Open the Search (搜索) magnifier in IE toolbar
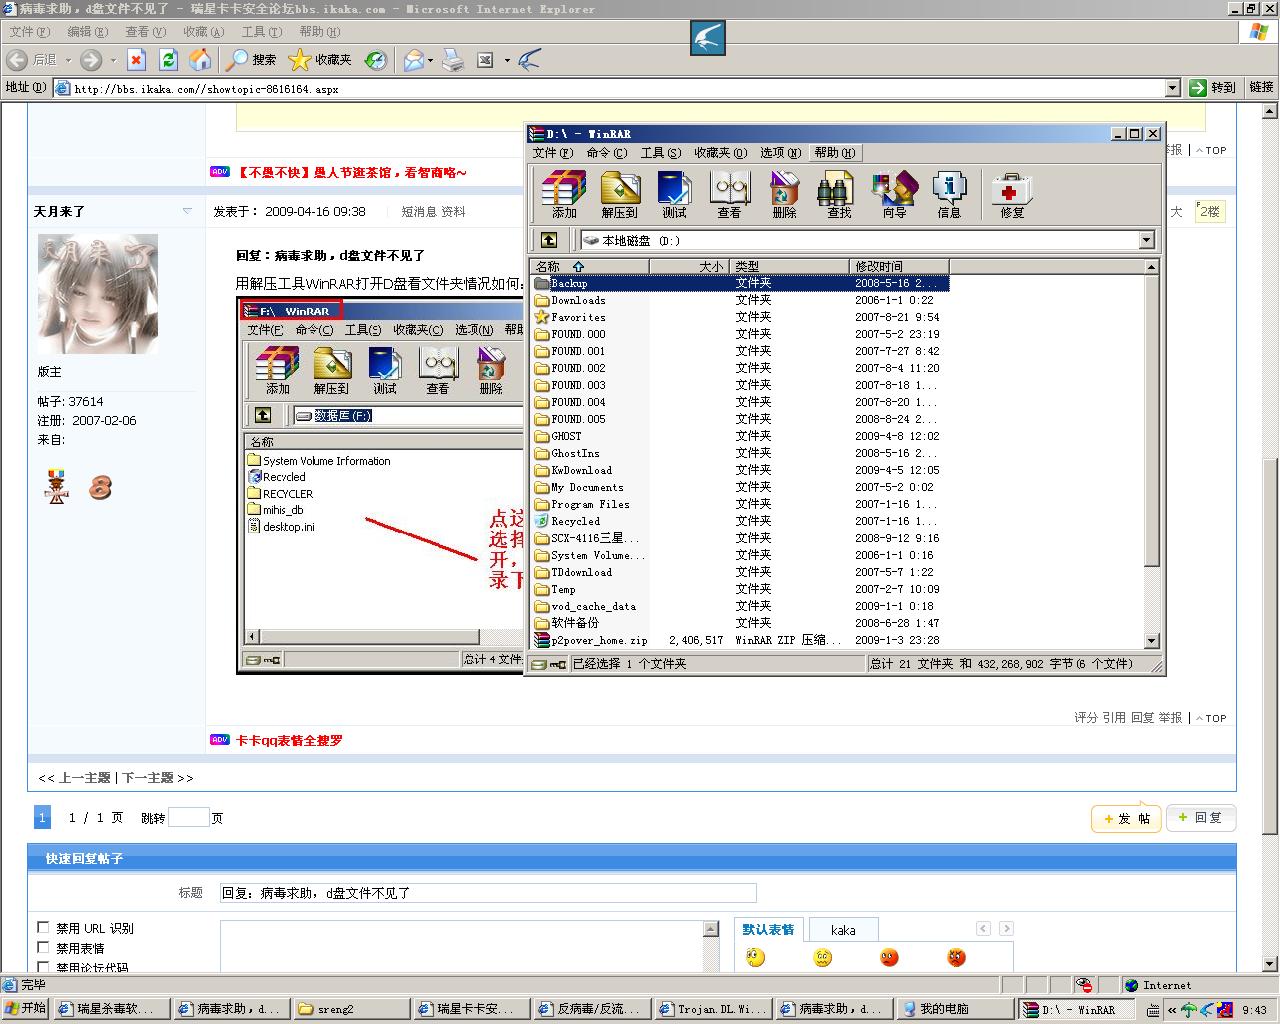The image size is (1280, 1024). [x=251, y=60]
